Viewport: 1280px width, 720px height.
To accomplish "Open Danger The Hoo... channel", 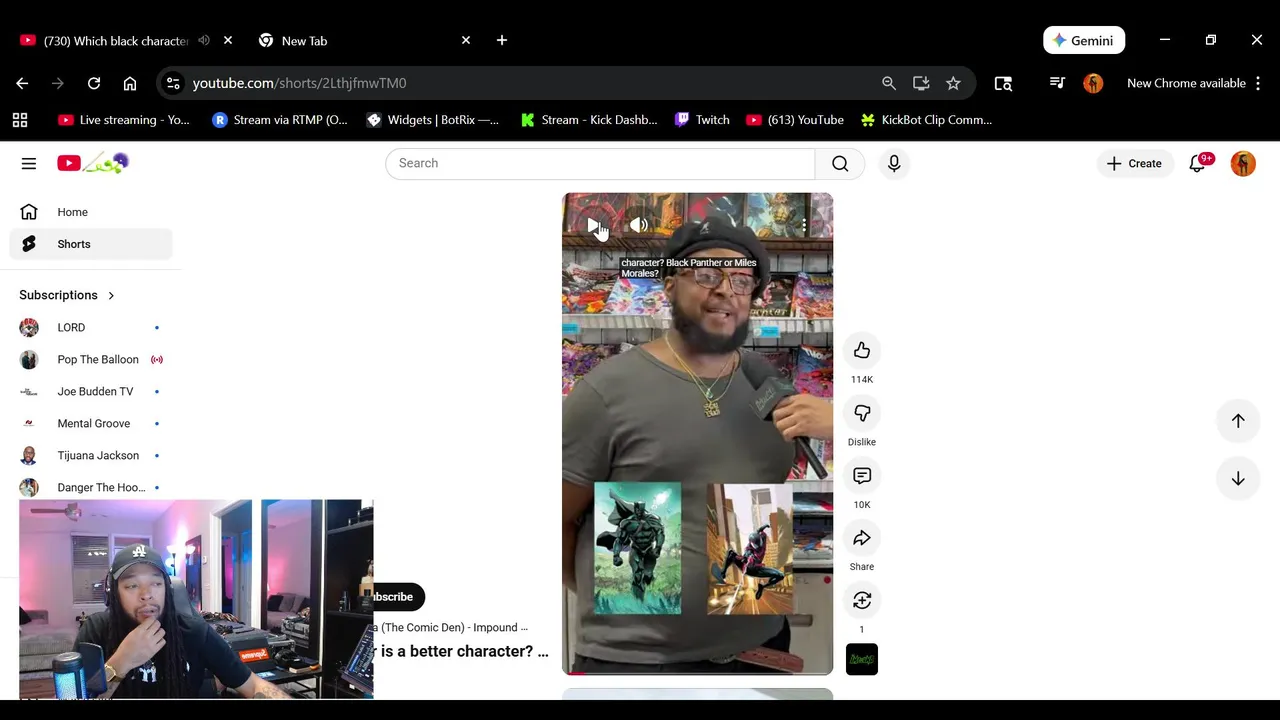I will [x=91, y=487].
